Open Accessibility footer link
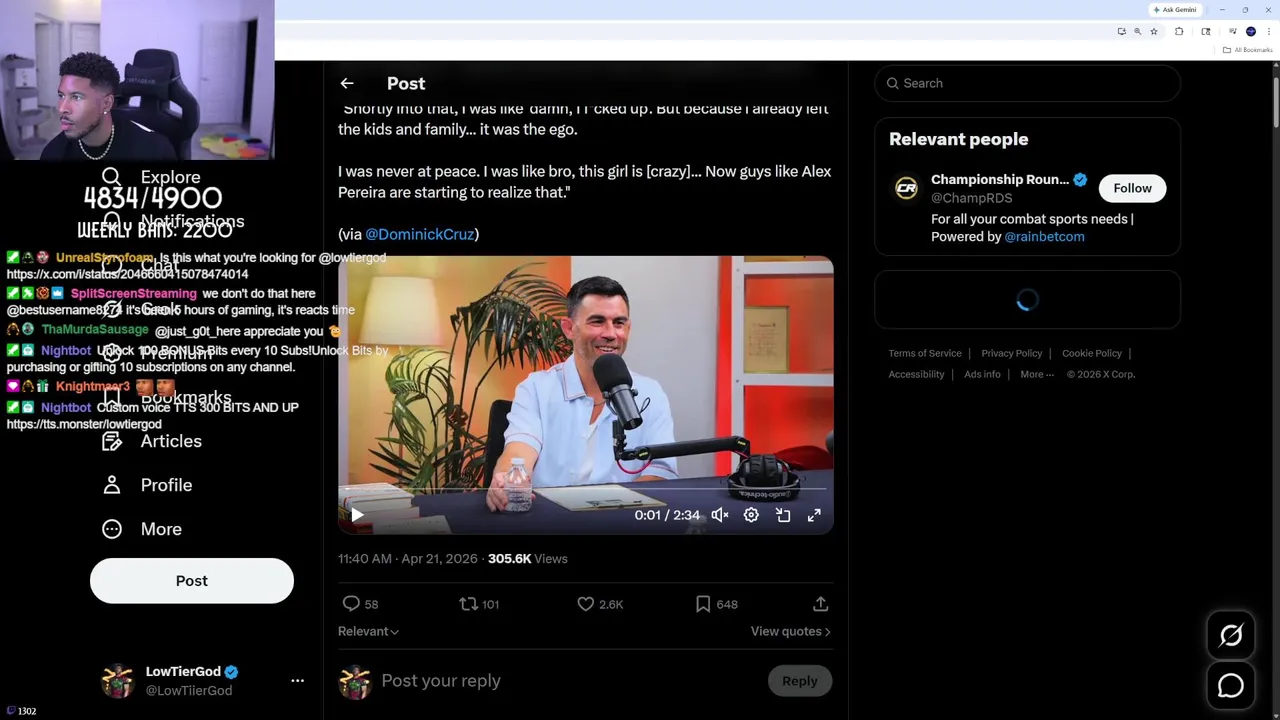1280x720 pixels. (916, 374)
